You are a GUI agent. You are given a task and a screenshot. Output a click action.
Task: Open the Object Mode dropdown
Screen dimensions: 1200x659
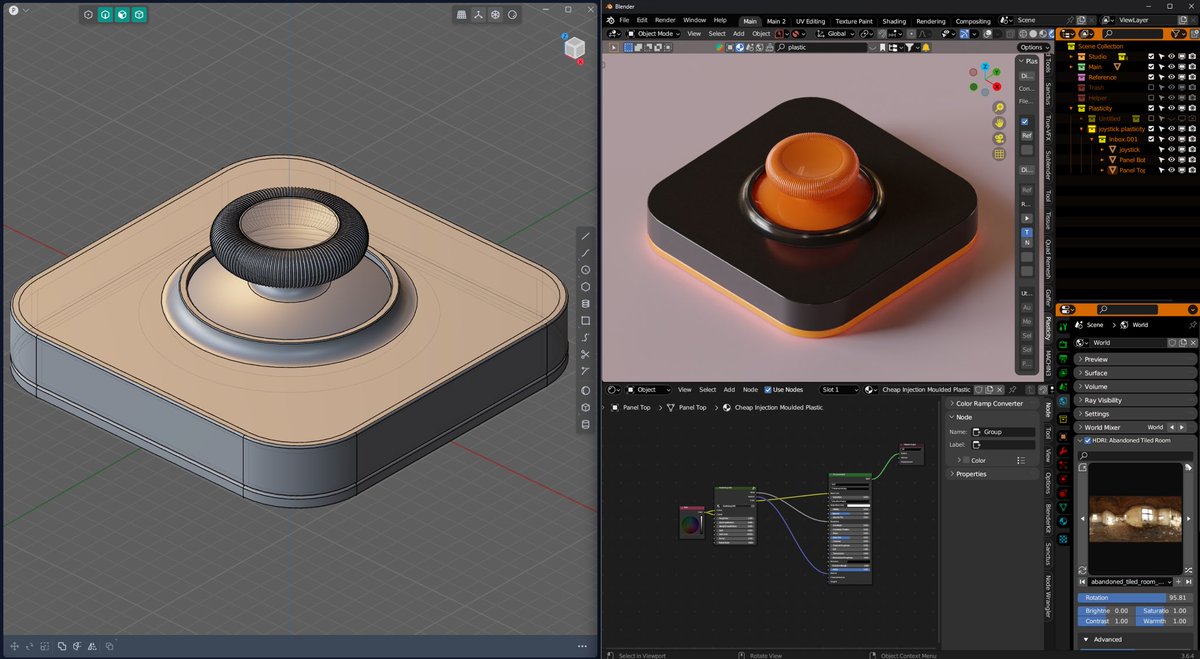(655, 33)
